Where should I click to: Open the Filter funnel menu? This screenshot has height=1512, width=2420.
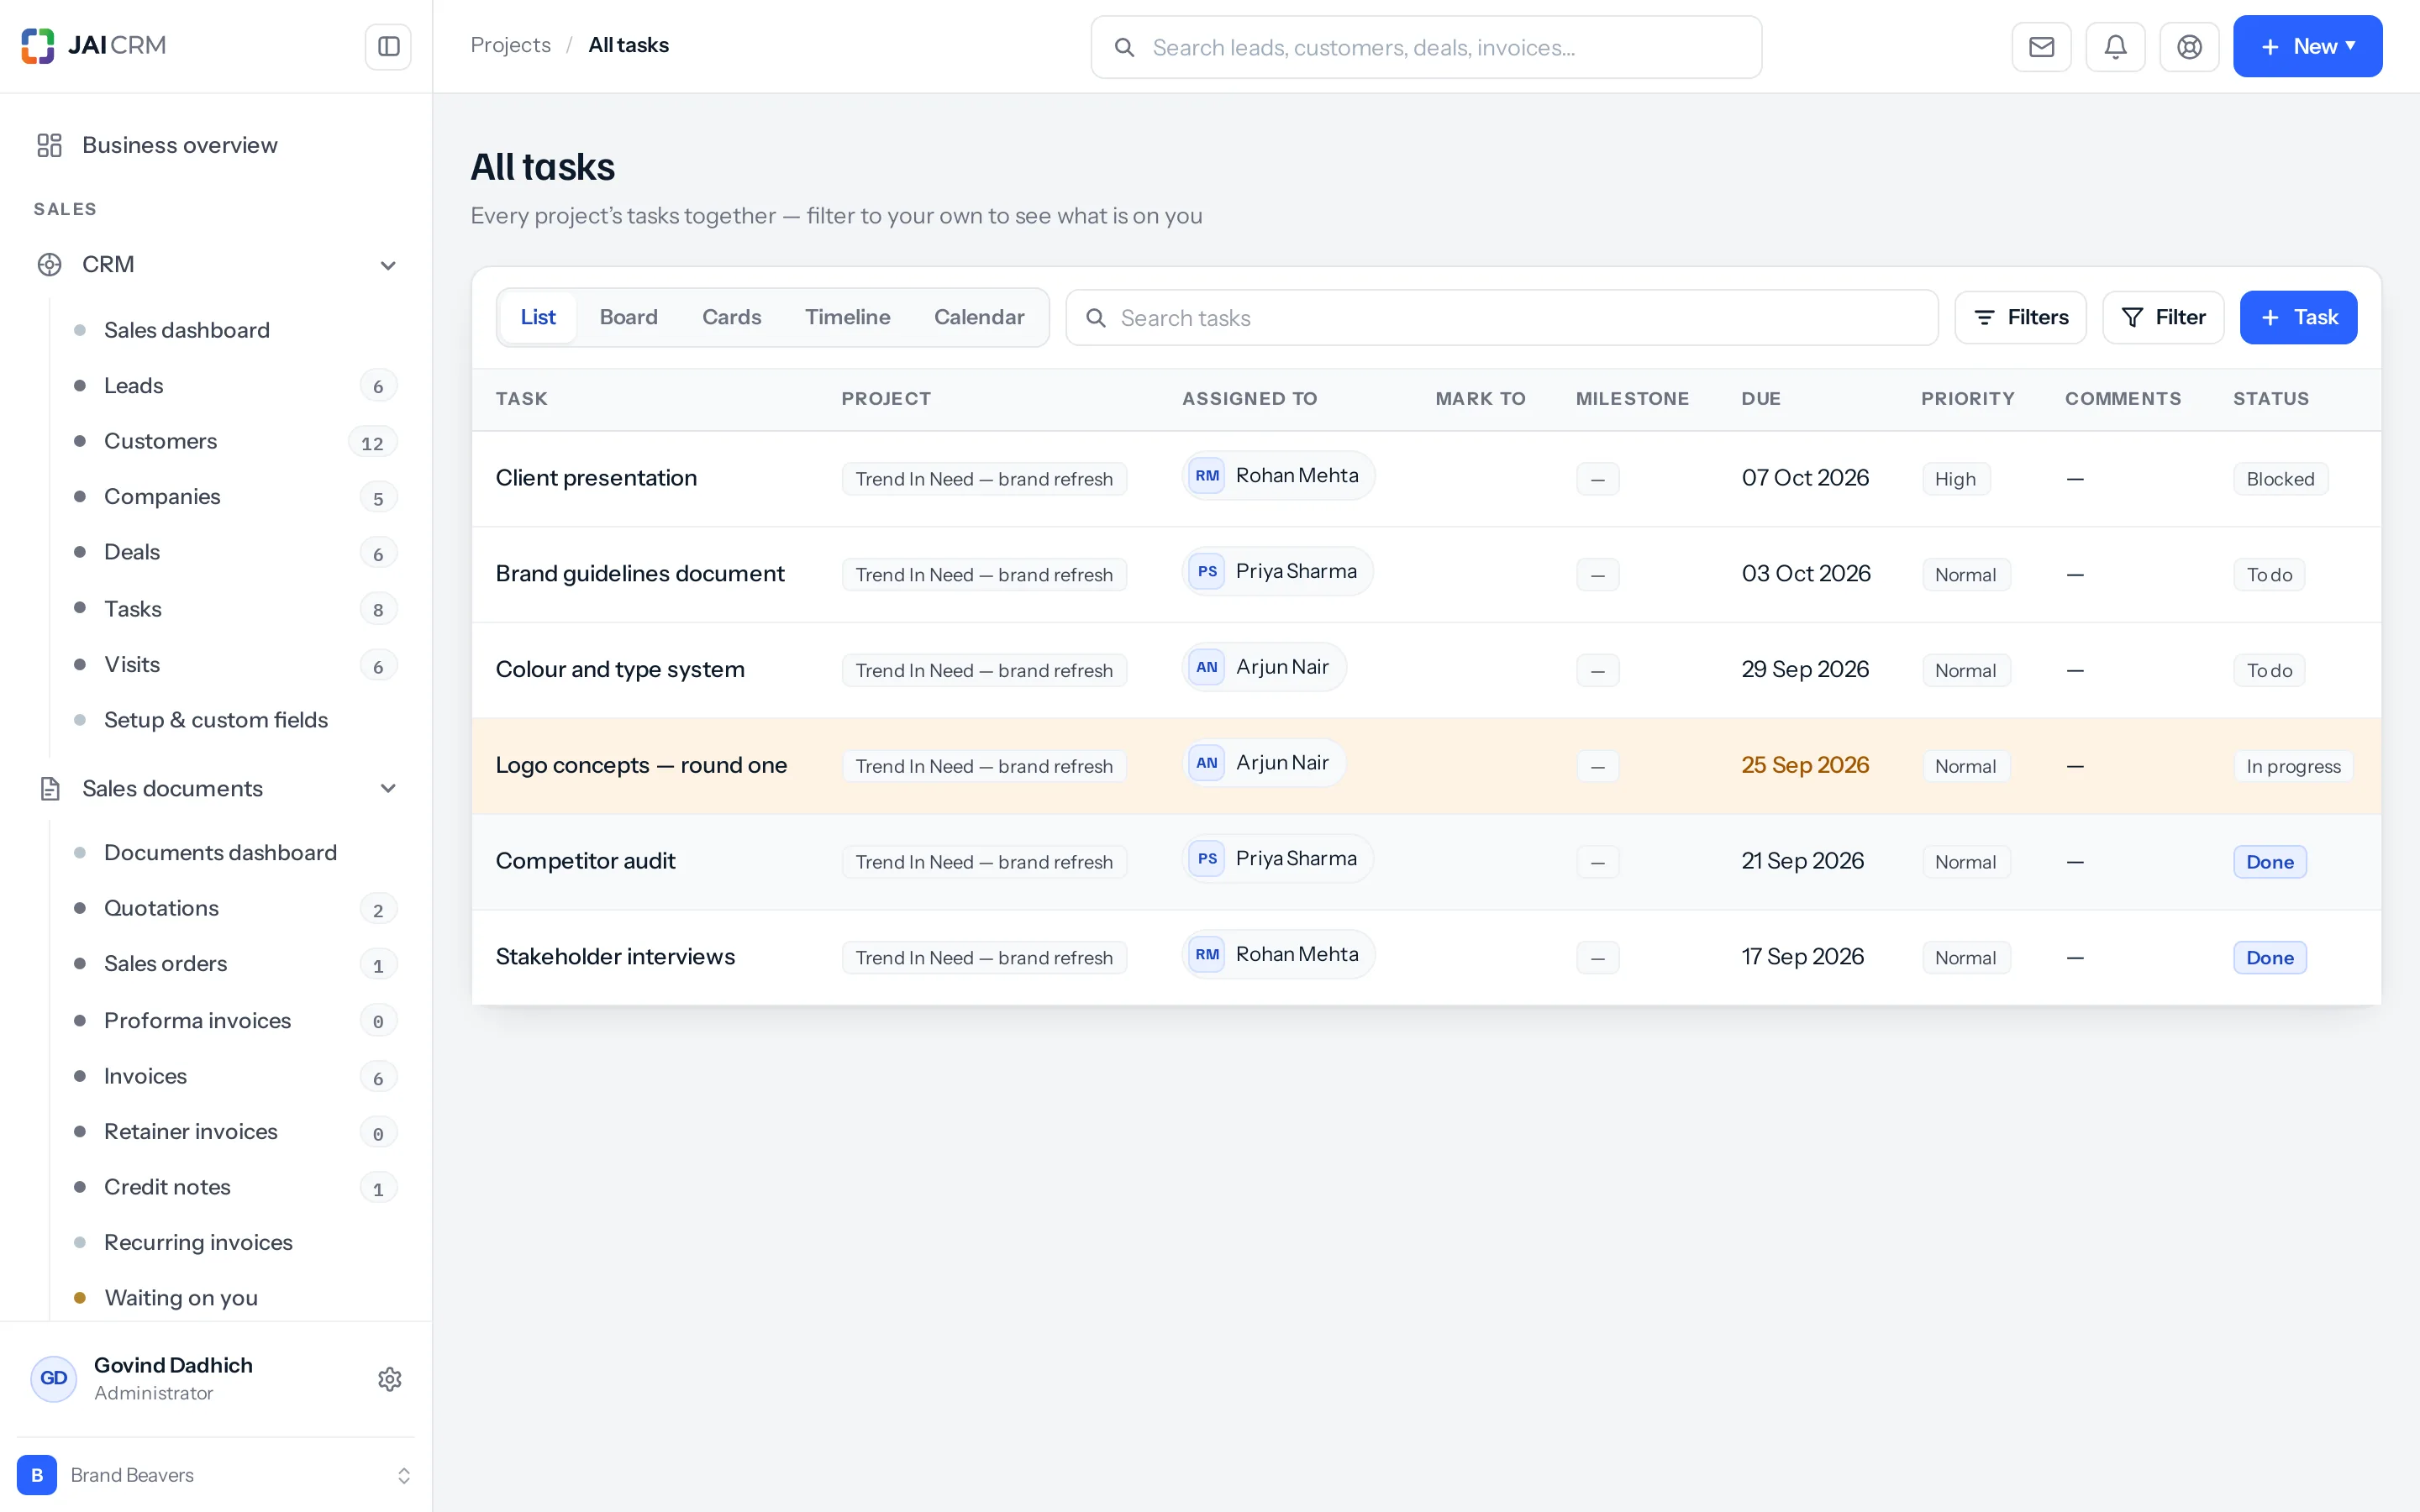pyautogui.click(x=2163, y=318)
